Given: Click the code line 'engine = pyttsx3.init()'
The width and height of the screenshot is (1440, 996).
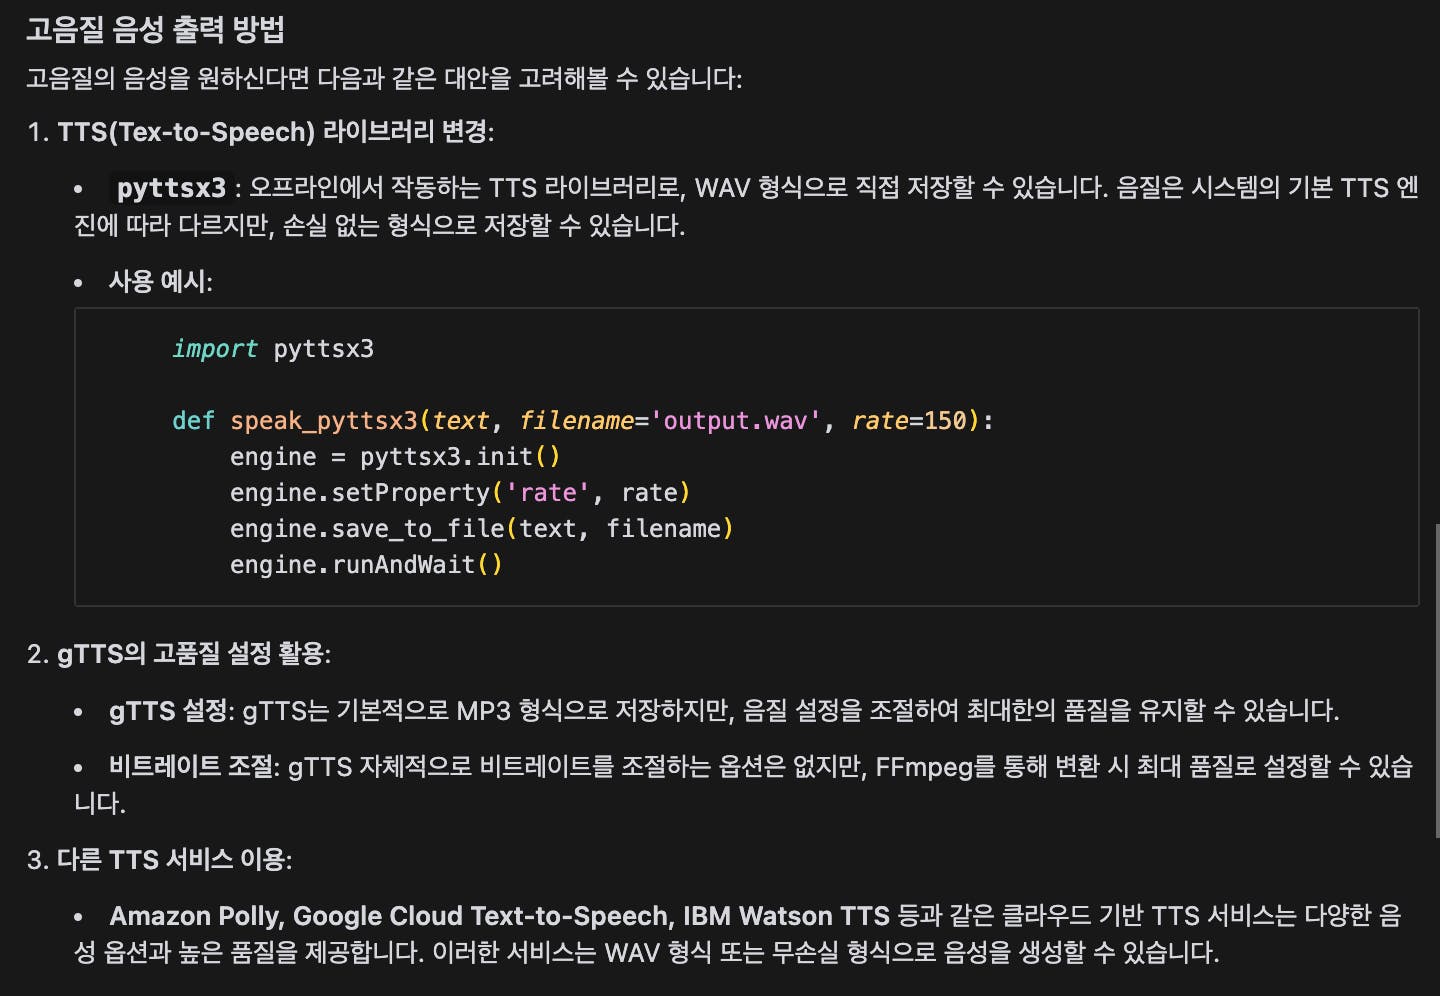Looking at the screenshot, I should pos(395,457).
